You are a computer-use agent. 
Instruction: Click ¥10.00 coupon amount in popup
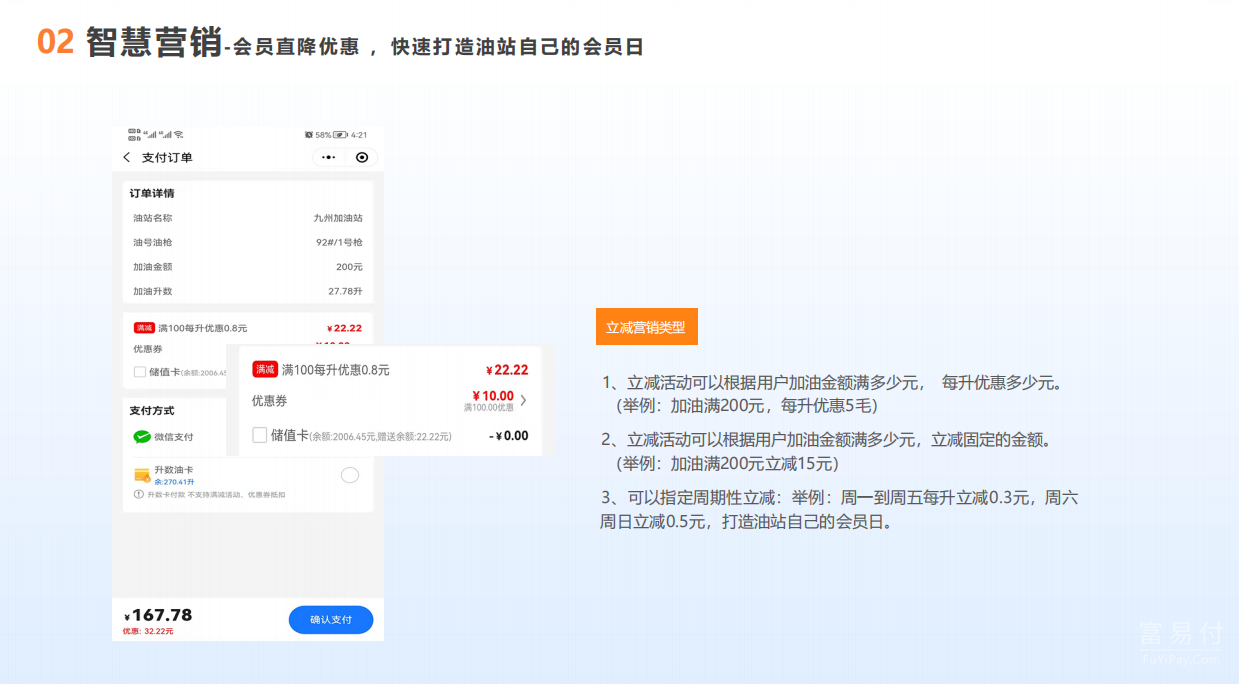493,396
